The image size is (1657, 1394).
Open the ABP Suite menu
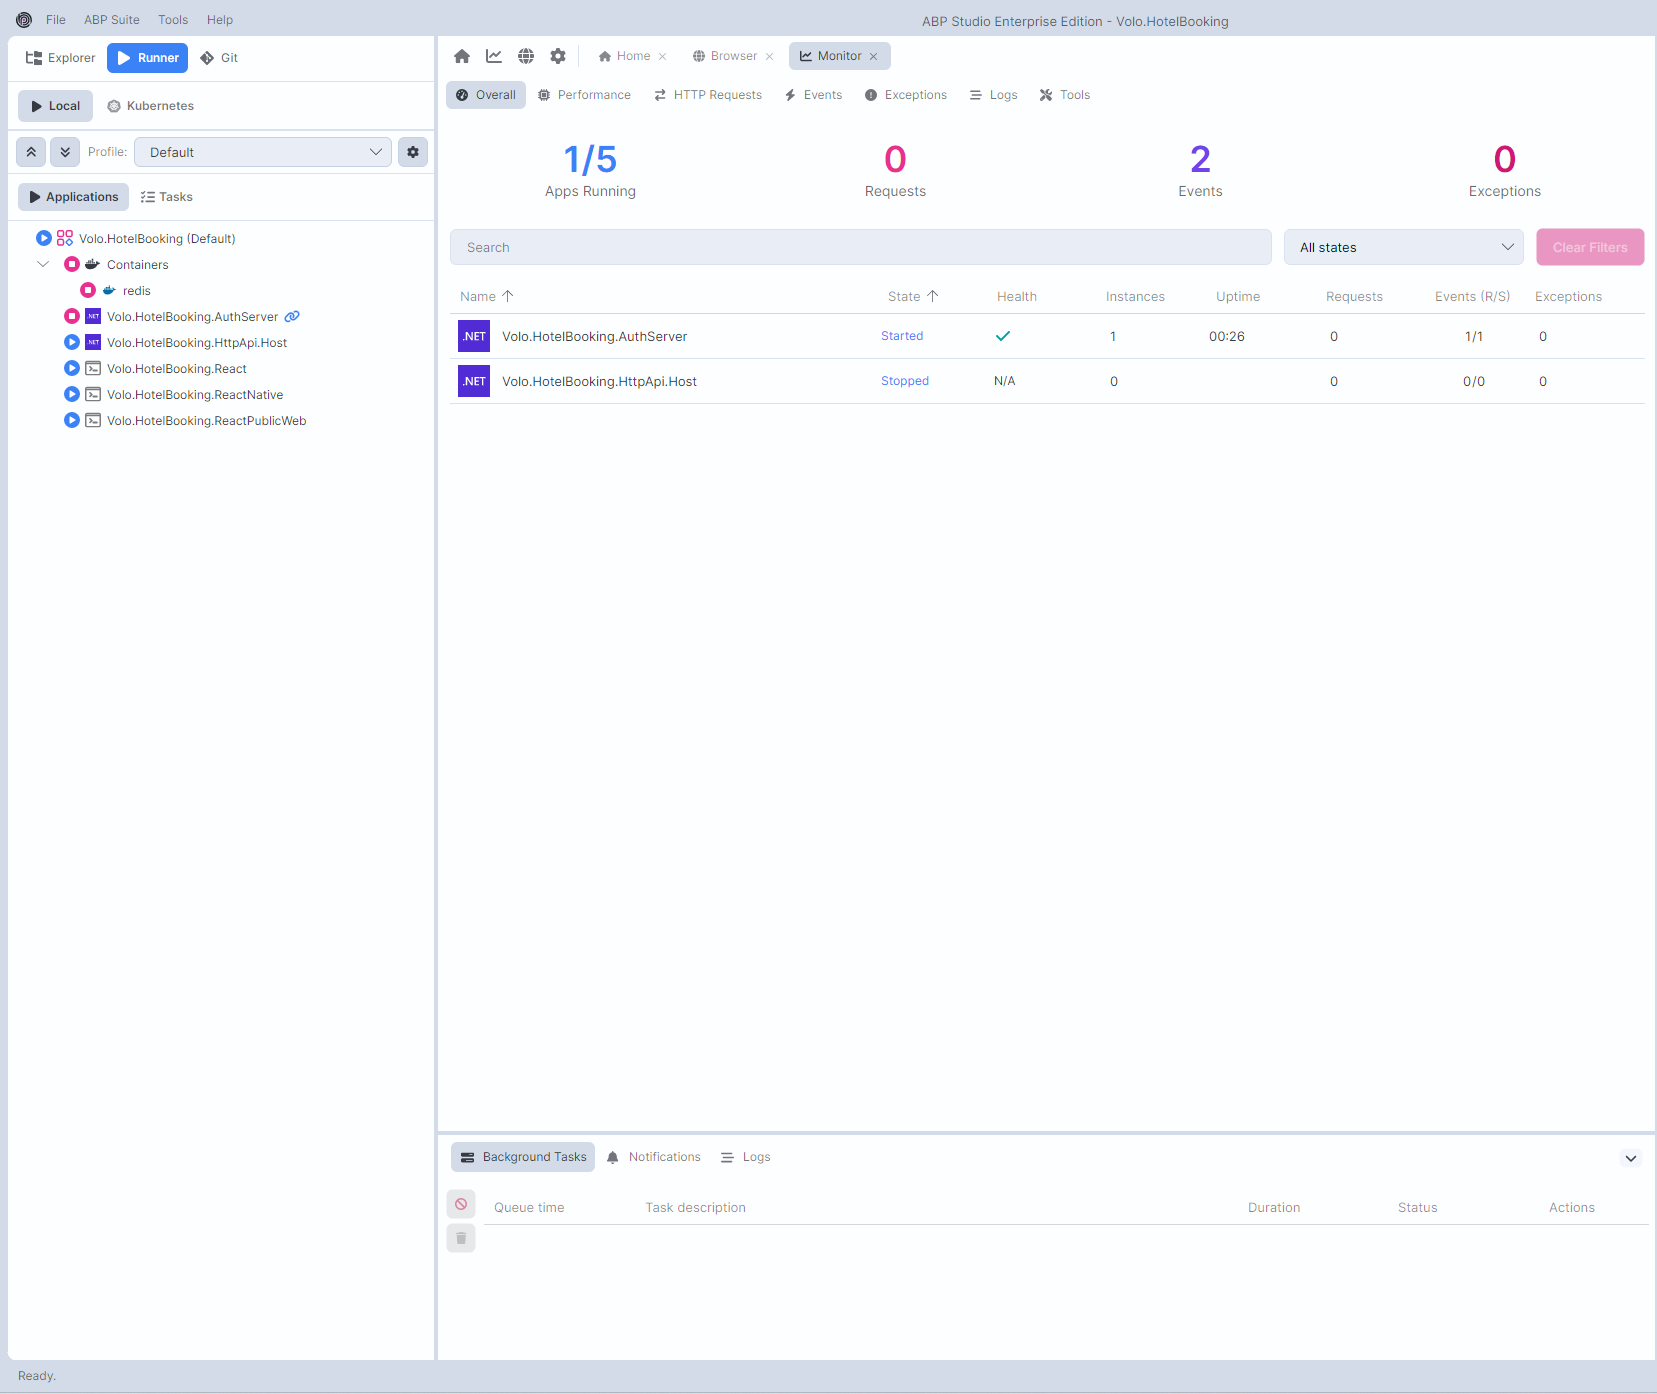click(x=112, y=20)
